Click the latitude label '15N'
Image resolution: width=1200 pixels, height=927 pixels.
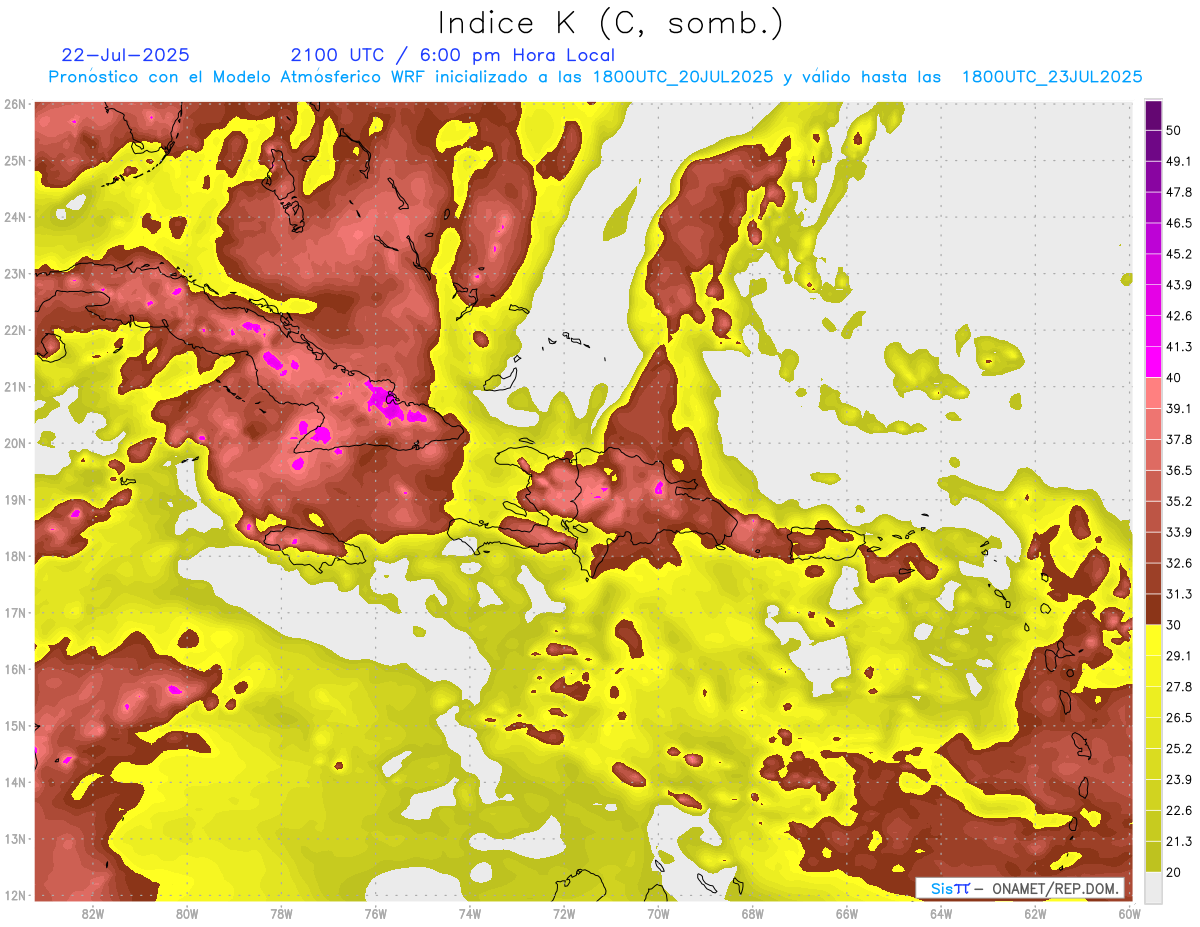coord(15,726)
